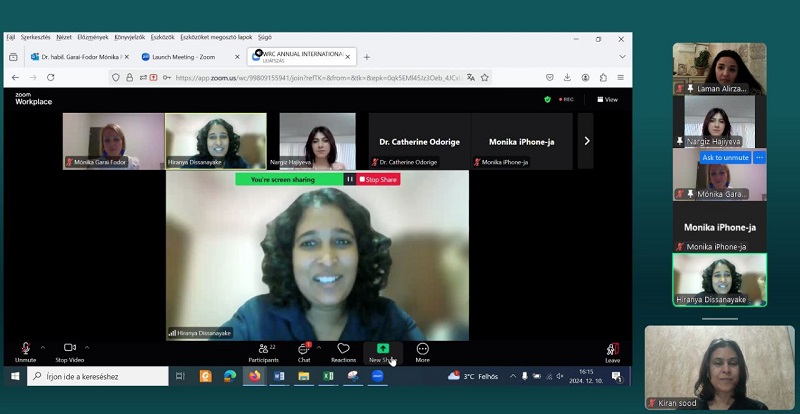800x414 pixels.
Task: Click Ask to unmute button
Action: click(x=725, y=158)
